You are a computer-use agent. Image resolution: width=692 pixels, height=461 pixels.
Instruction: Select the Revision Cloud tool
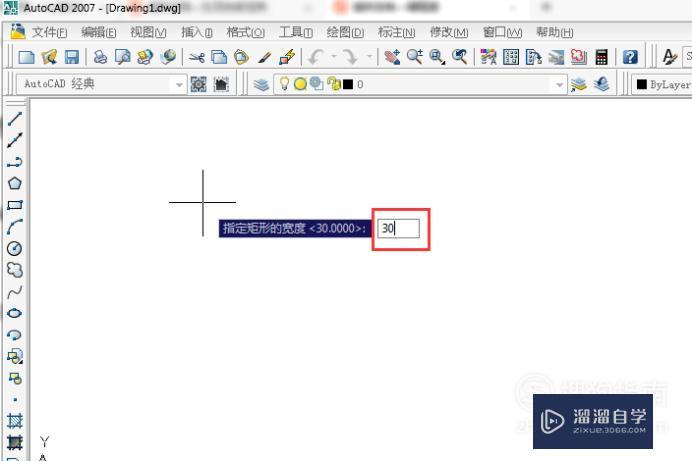point(15,270)
